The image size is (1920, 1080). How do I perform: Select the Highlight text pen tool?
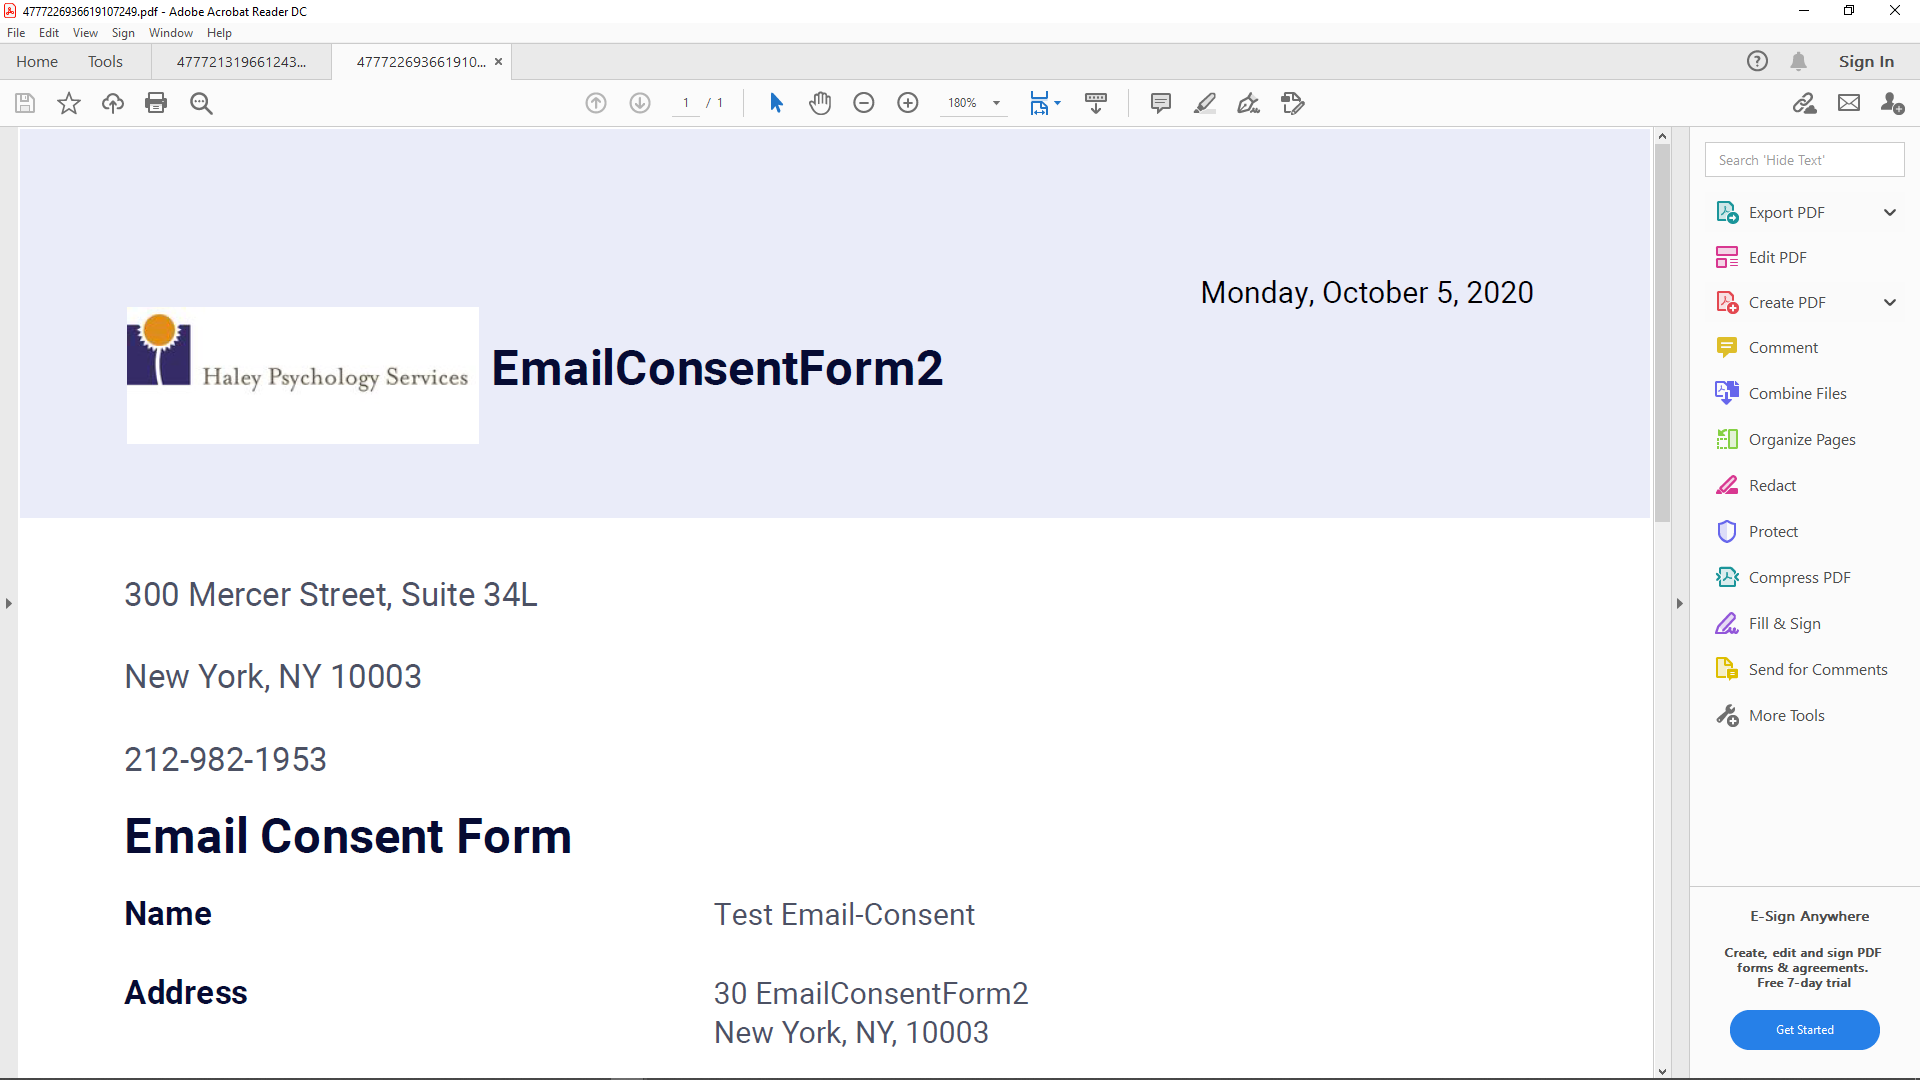1205,103
